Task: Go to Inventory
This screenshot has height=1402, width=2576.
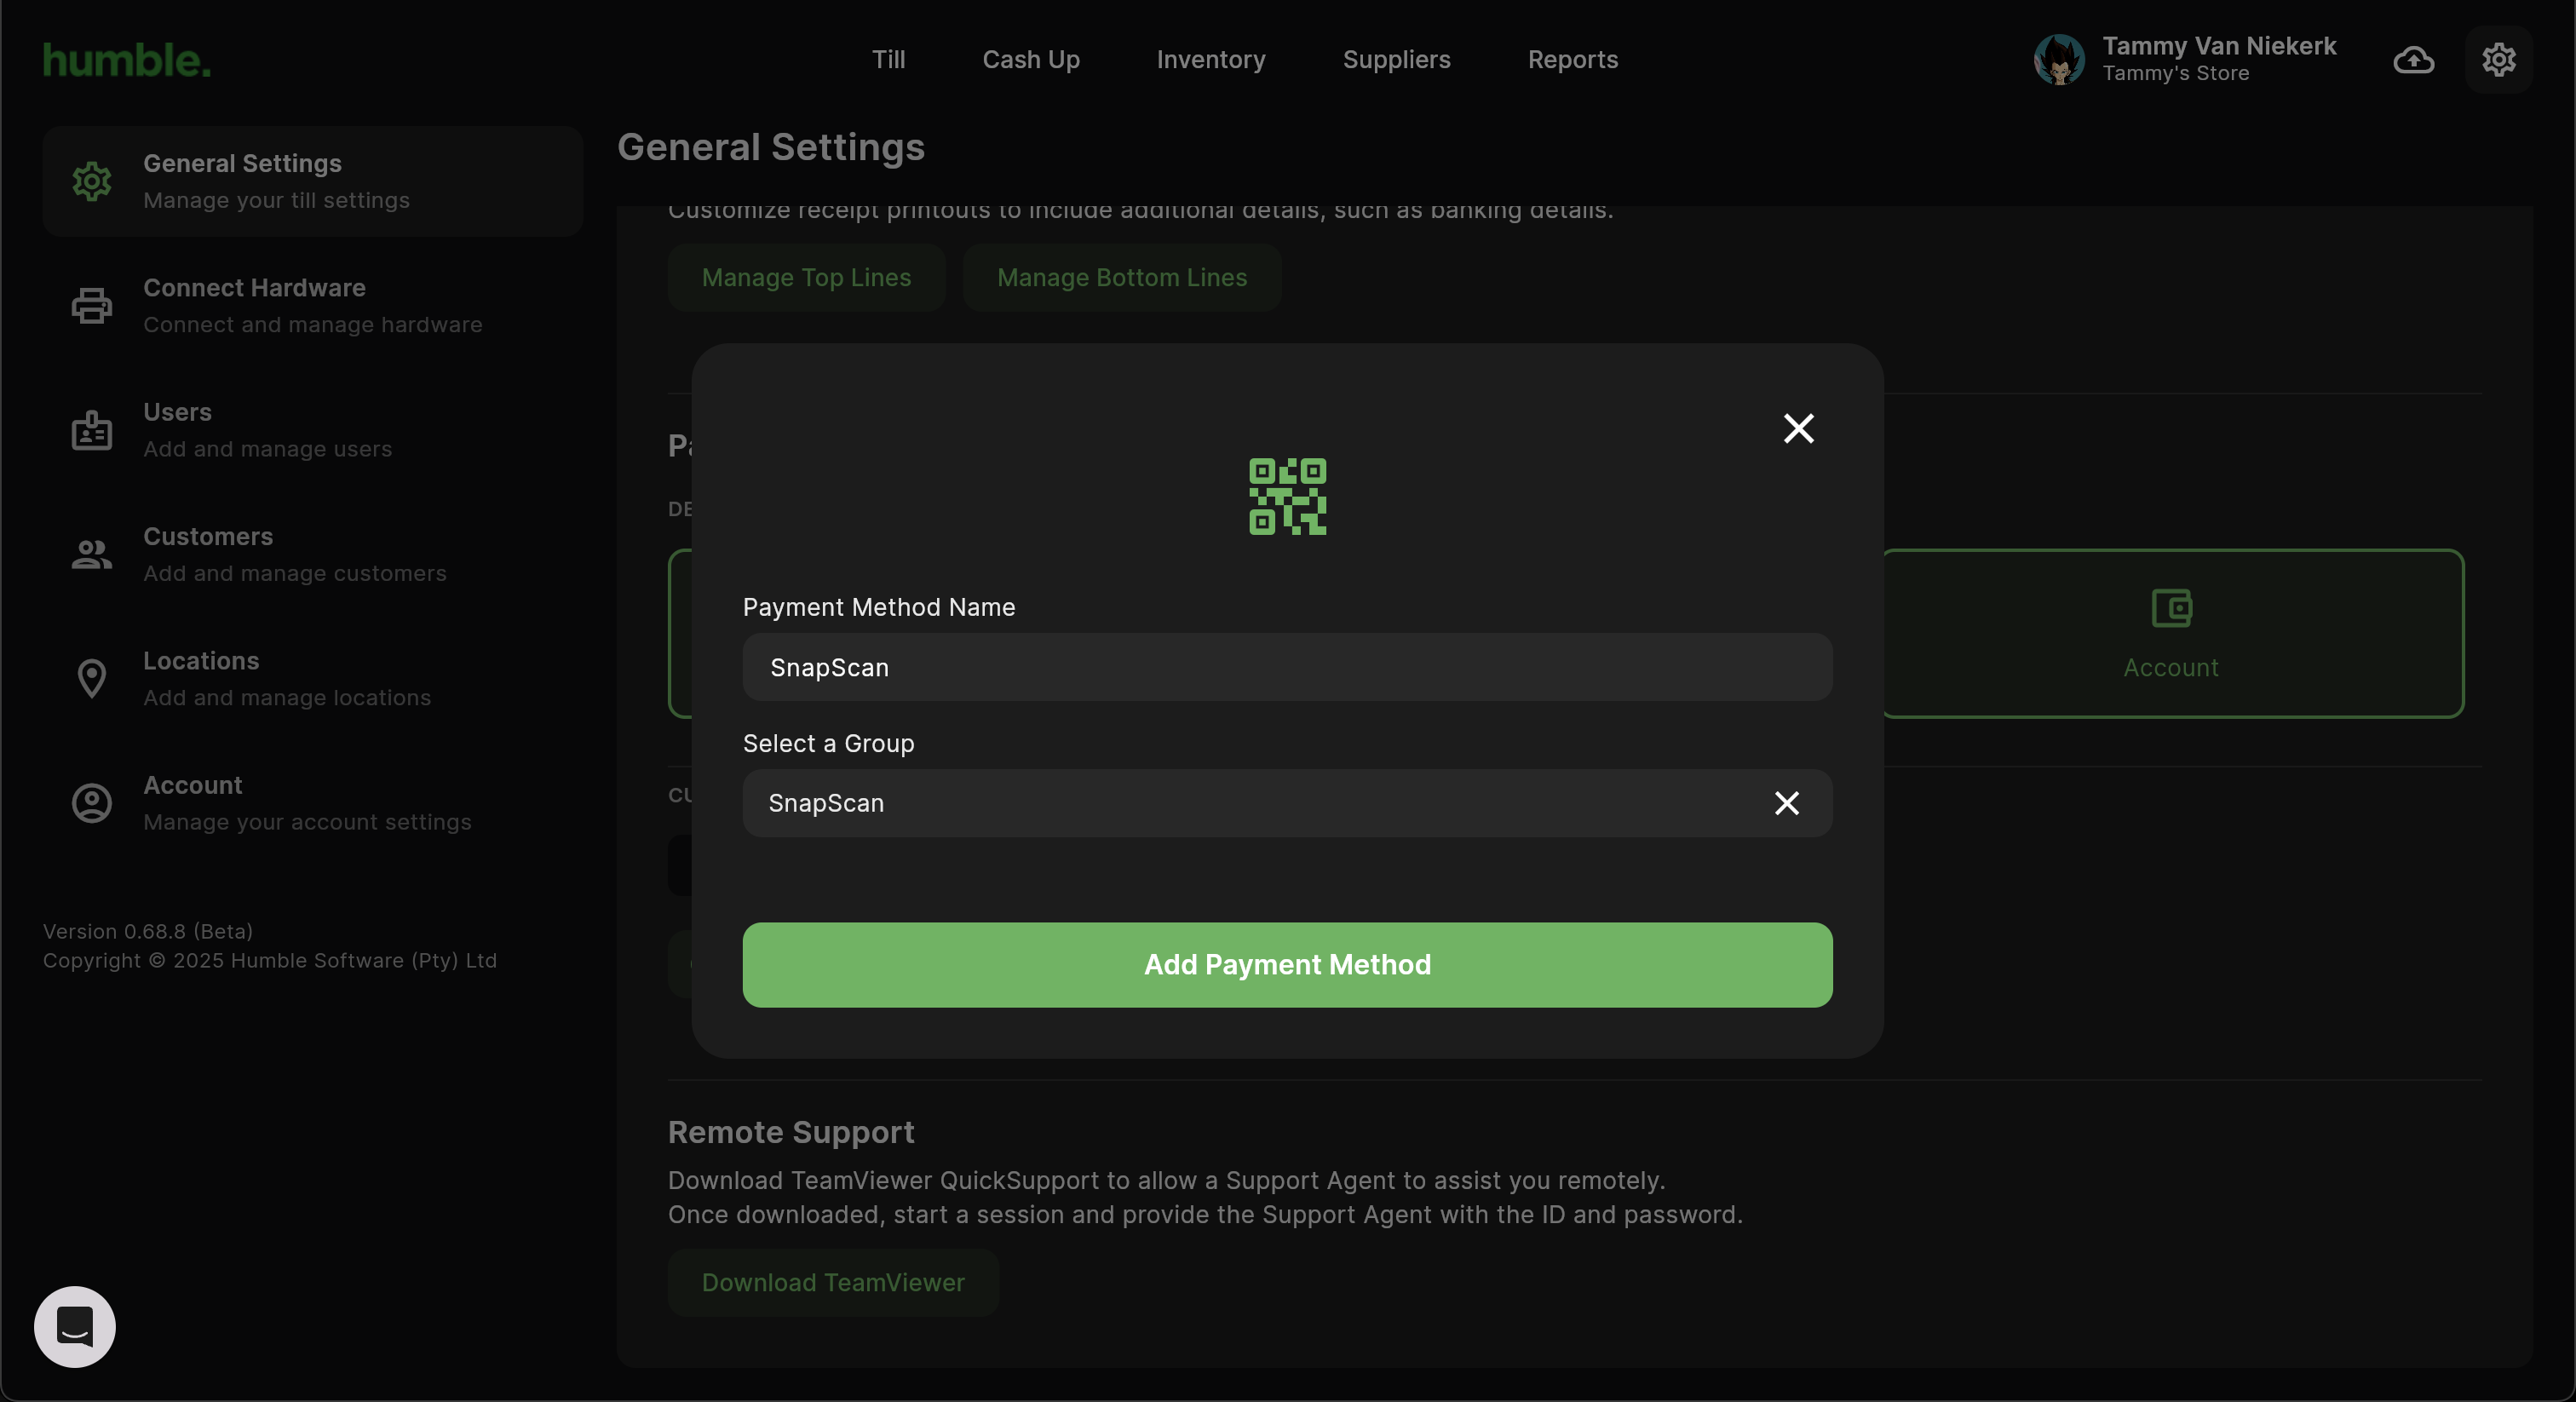Action: click(1210, 59)
